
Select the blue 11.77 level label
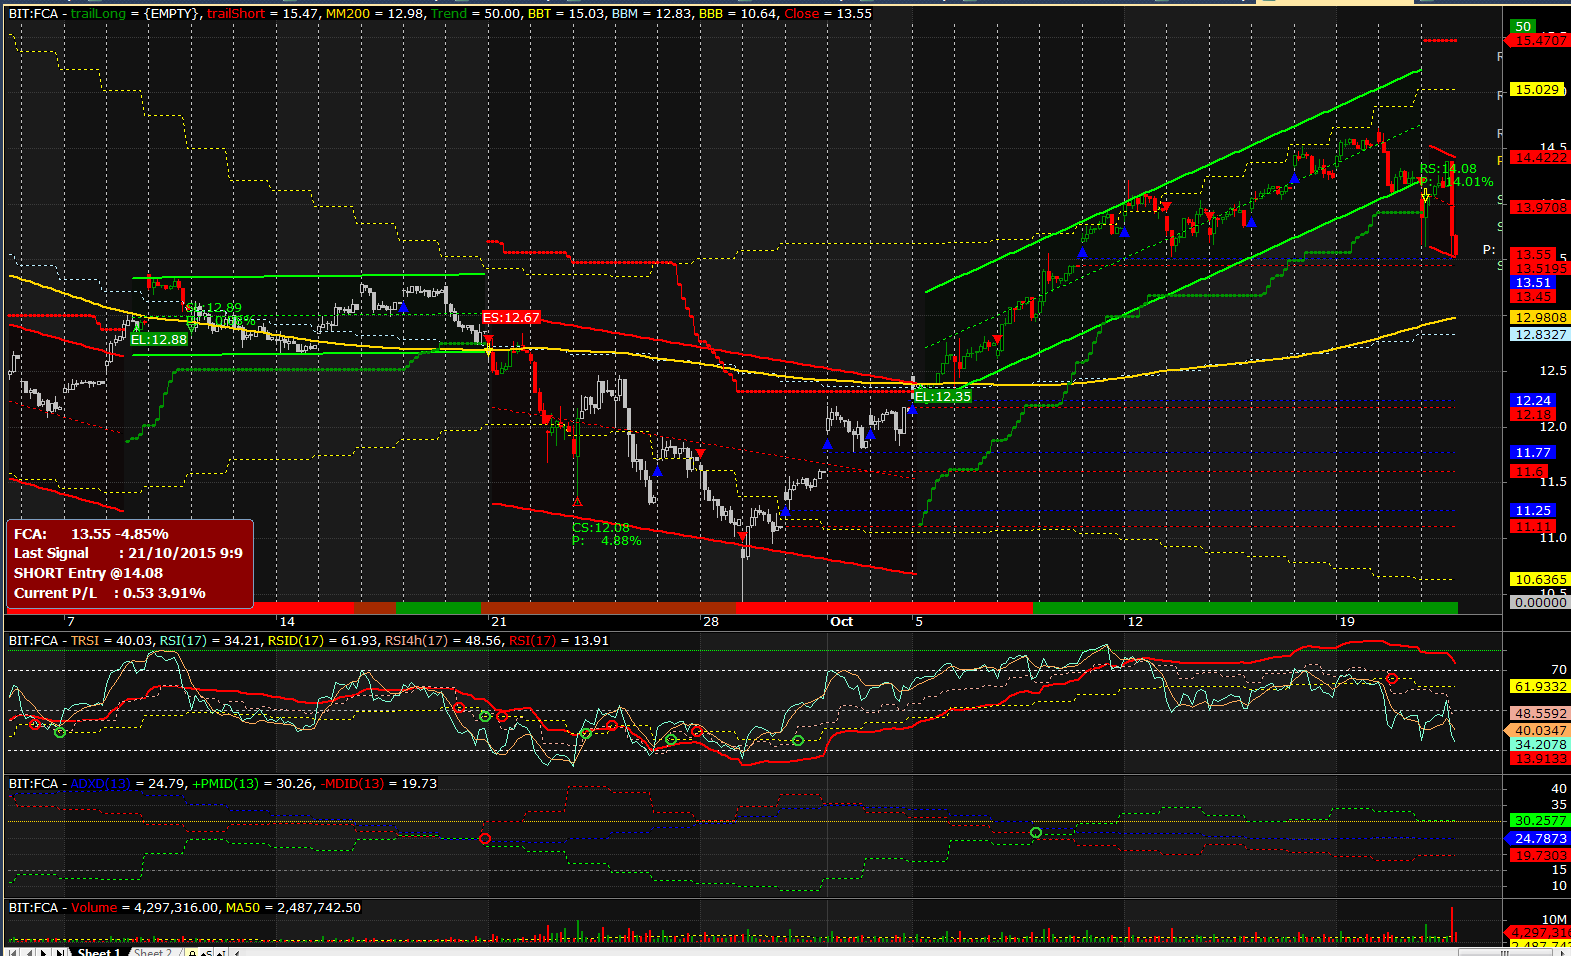pyautogui.click(x=1533, y=452)
